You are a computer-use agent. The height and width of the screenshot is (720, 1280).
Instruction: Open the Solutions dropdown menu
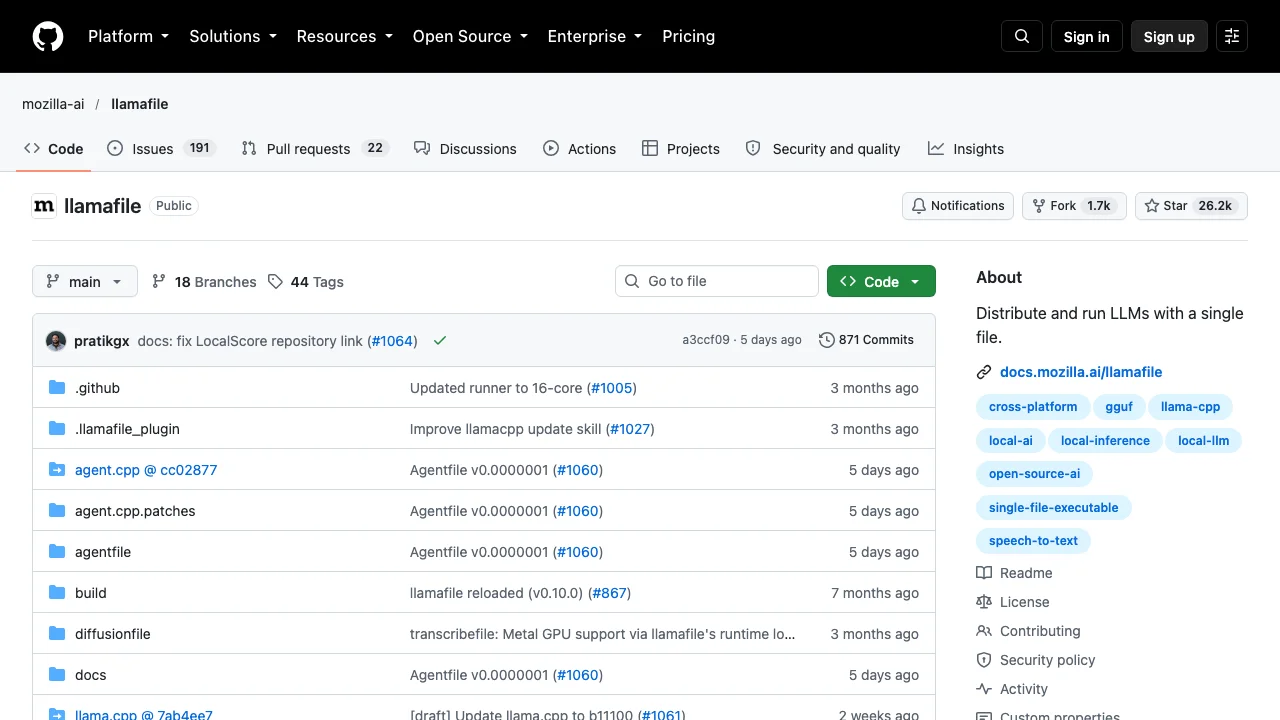[x=232, y=36]
